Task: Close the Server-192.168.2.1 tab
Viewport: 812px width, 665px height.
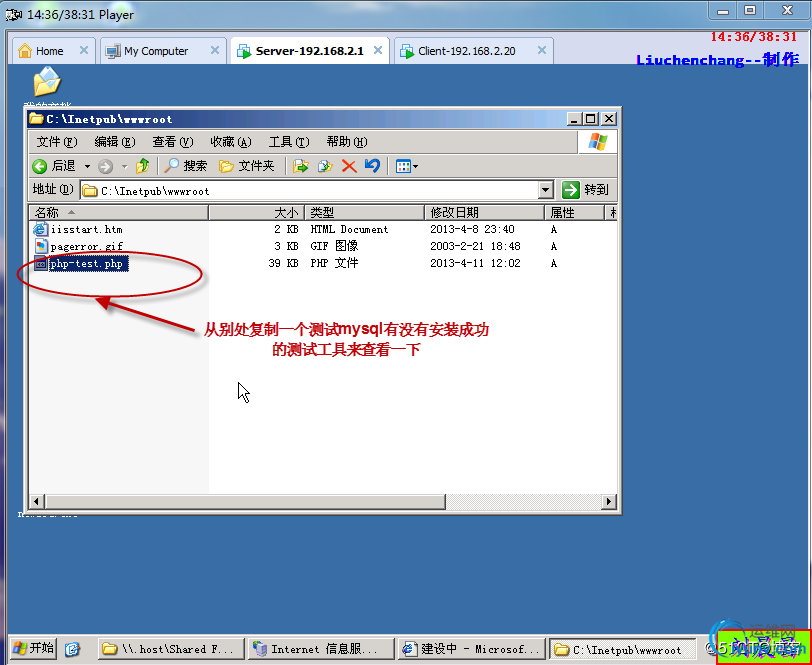Action: coord(378,50)
